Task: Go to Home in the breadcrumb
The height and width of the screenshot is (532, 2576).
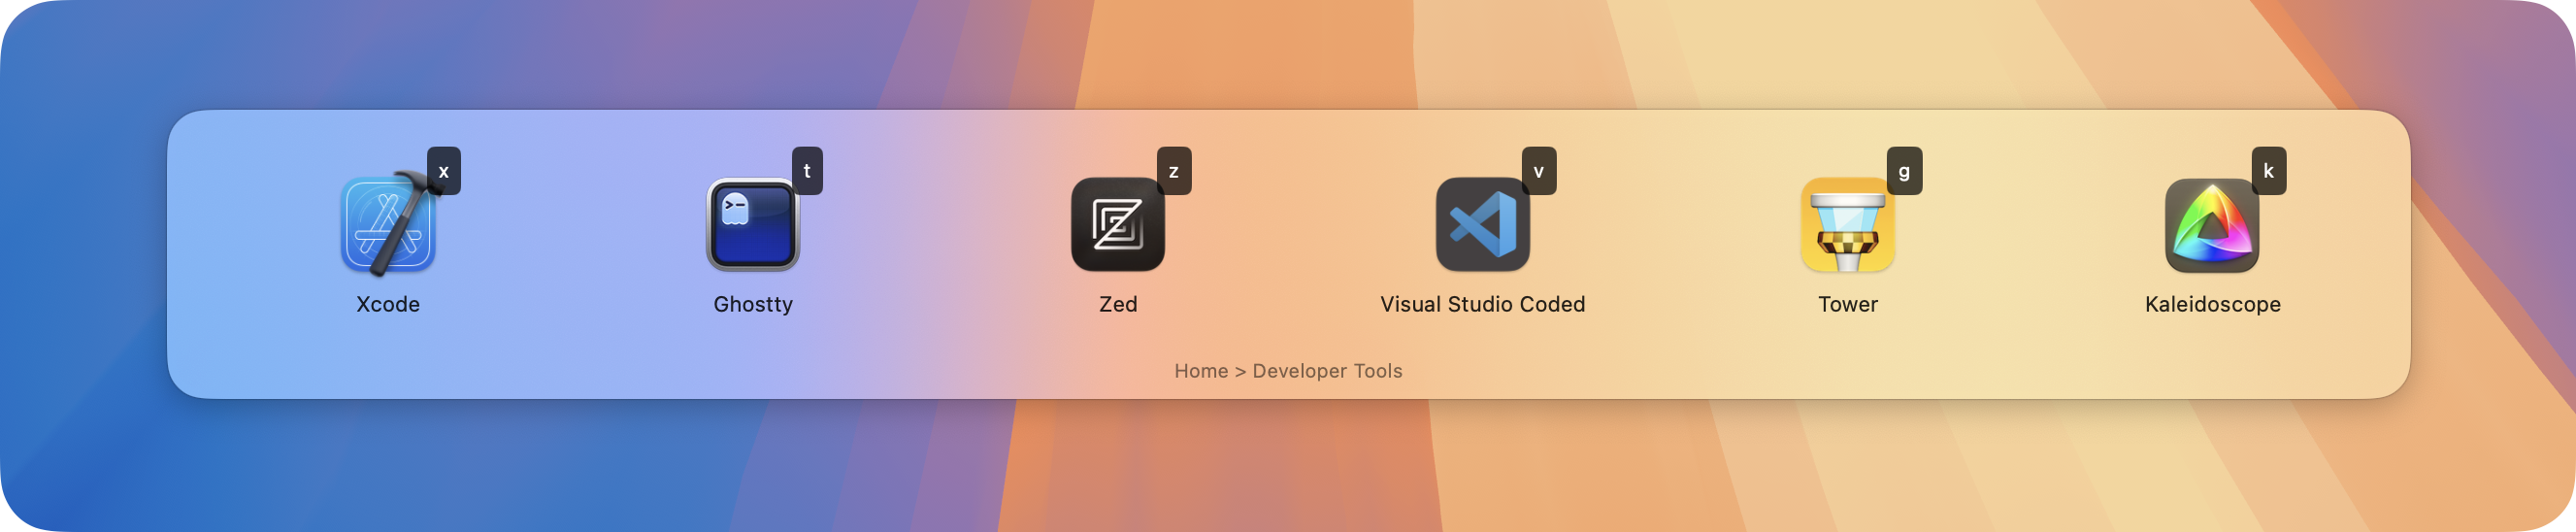Action: pyautogui.click(x=1201, y=371)
